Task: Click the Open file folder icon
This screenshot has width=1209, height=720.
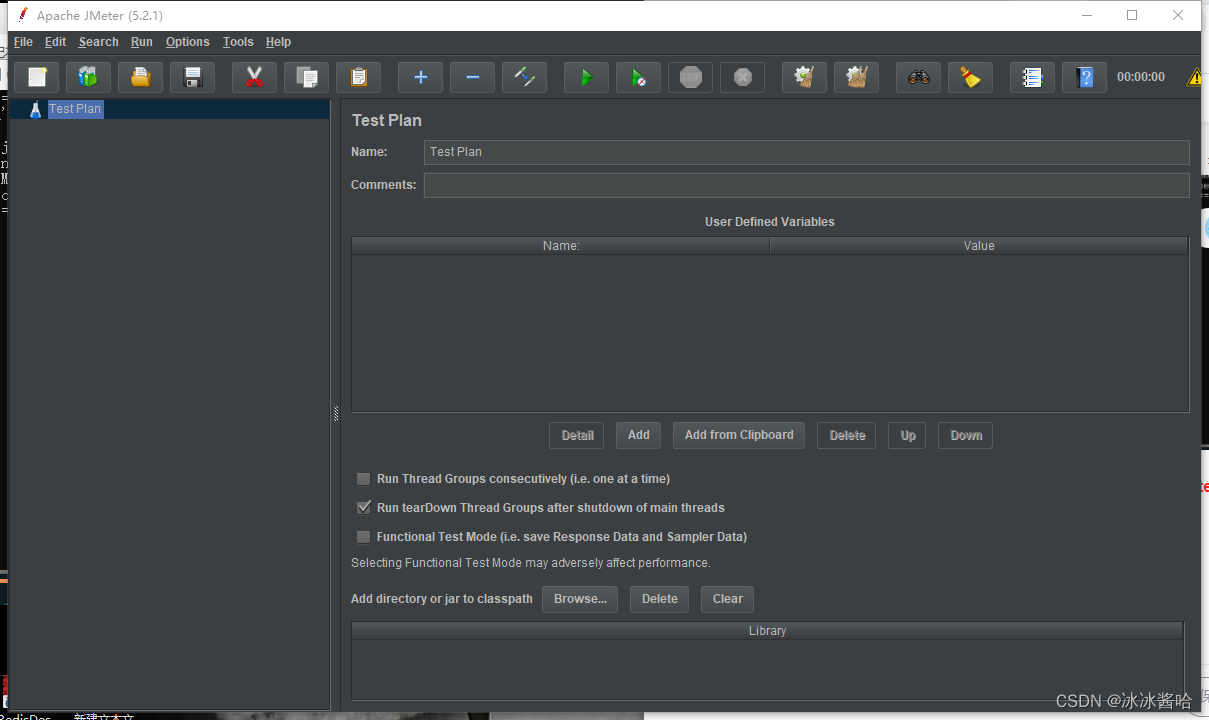Action: click(x=141, y=77)
